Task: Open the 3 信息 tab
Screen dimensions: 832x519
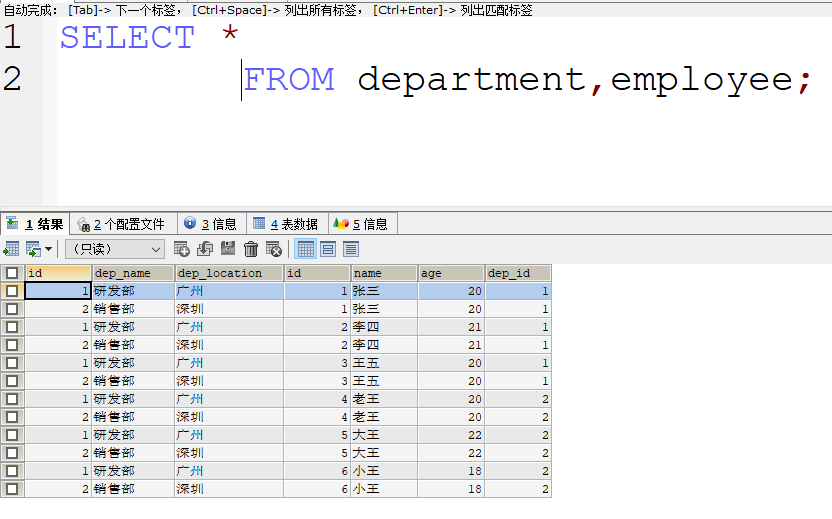Action: pyautogui.click(x=212, y=224)
